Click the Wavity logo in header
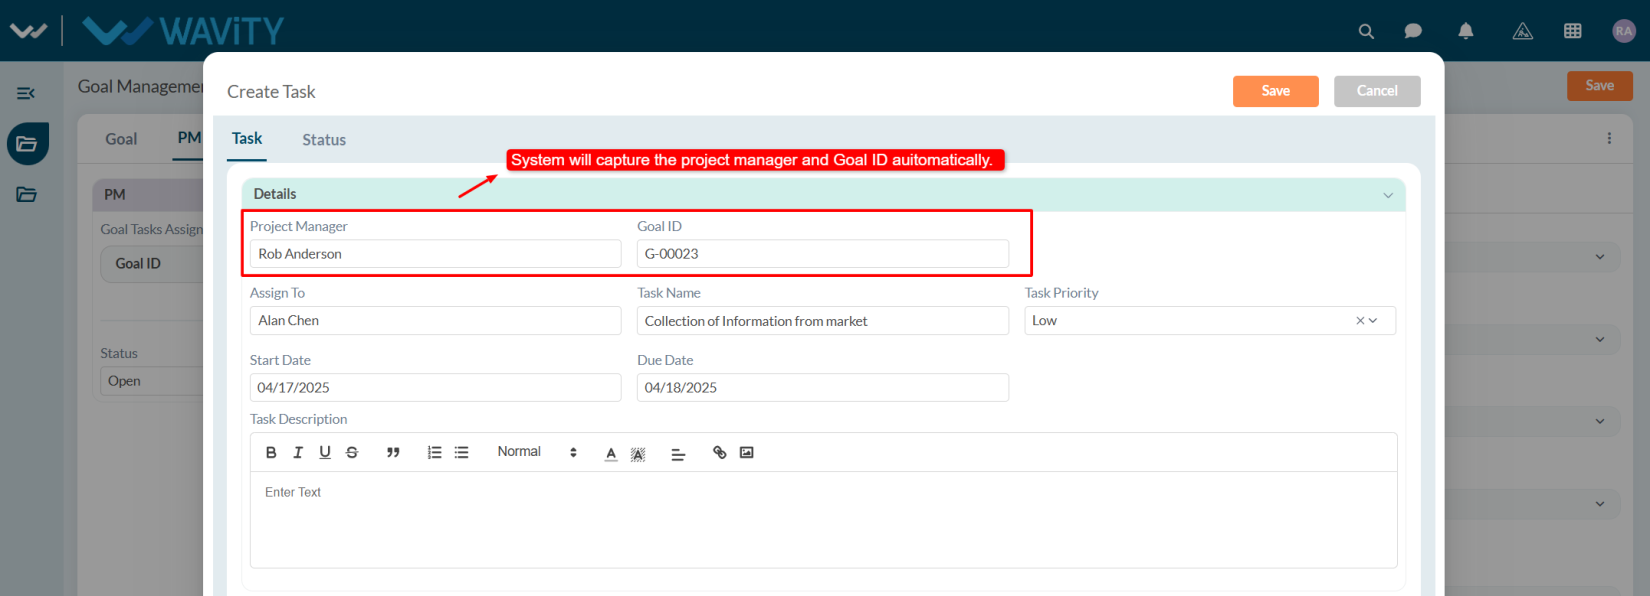Screen dimensions: 1650x596 pyautogui.click(x=184, y=31)
